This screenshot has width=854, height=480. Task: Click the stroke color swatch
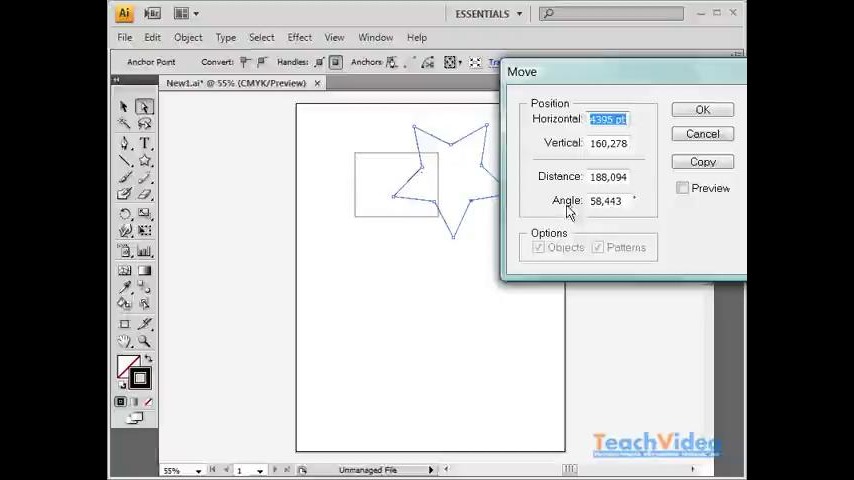pos(139,378)
